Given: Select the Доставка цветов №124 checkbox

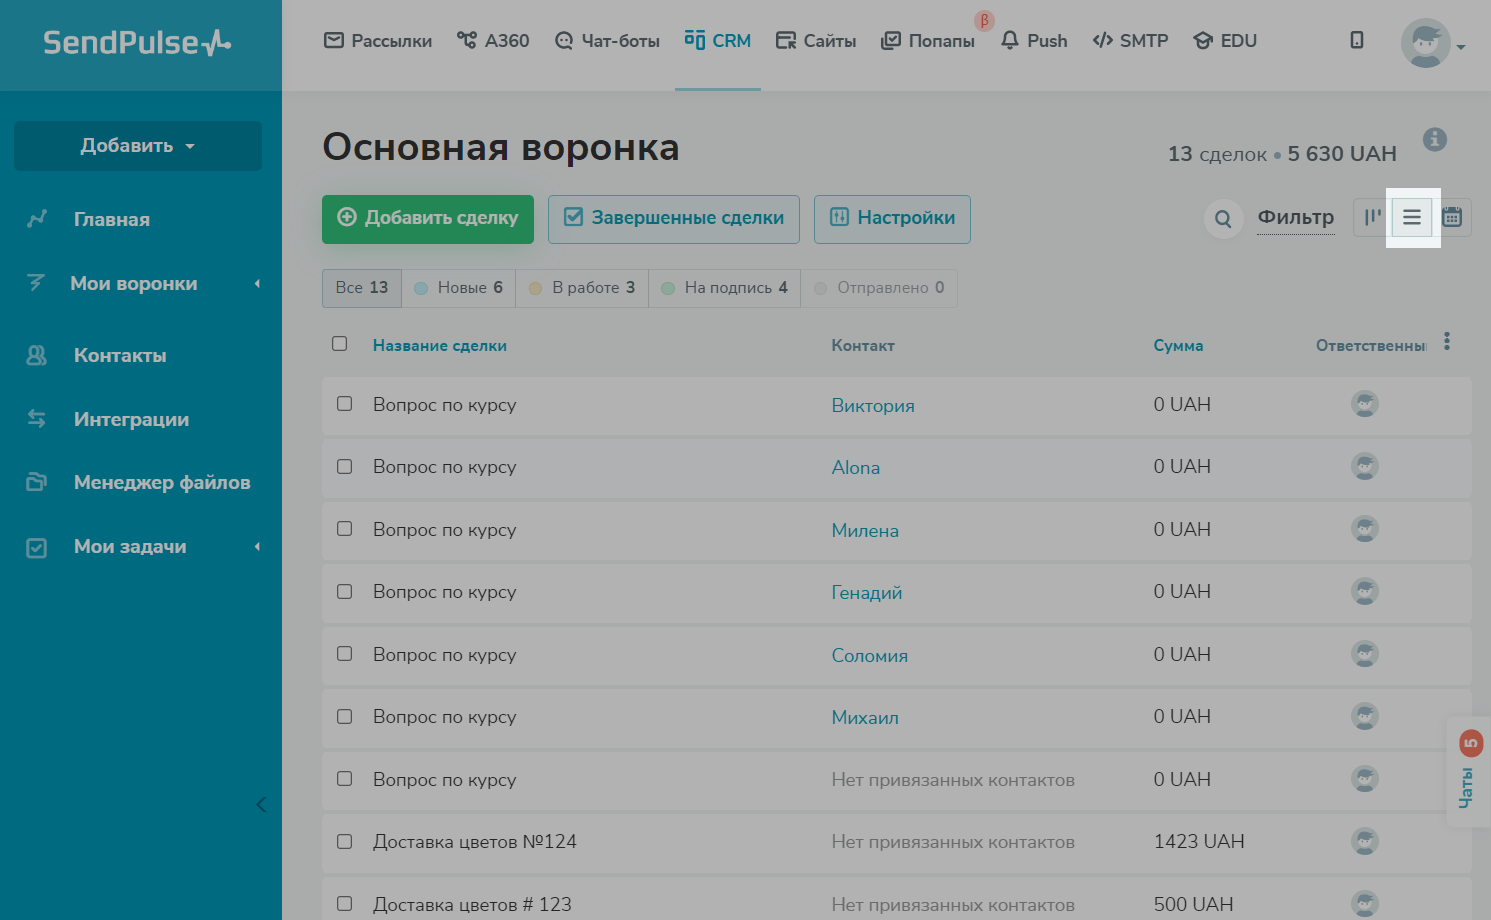Looking at the screenshot, I should 345,842.
